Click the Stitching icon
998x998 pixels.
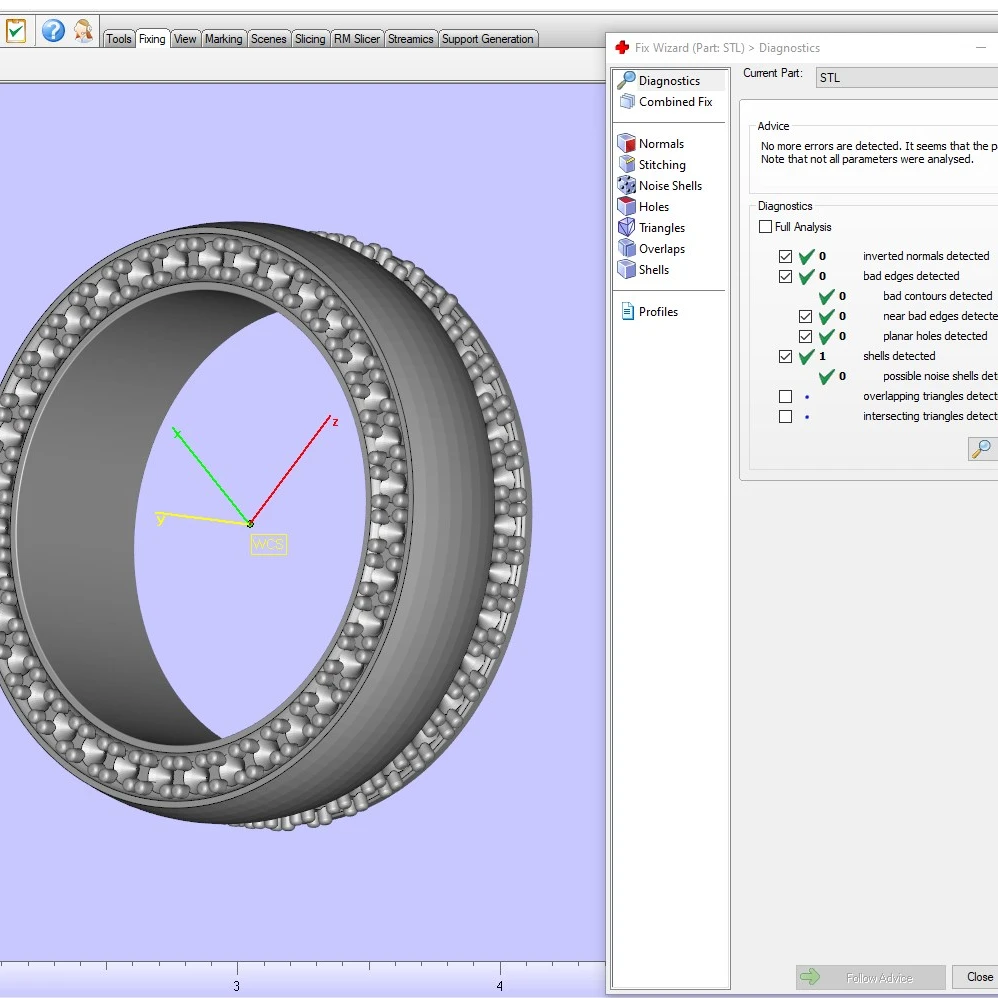(x=626, y=164)
